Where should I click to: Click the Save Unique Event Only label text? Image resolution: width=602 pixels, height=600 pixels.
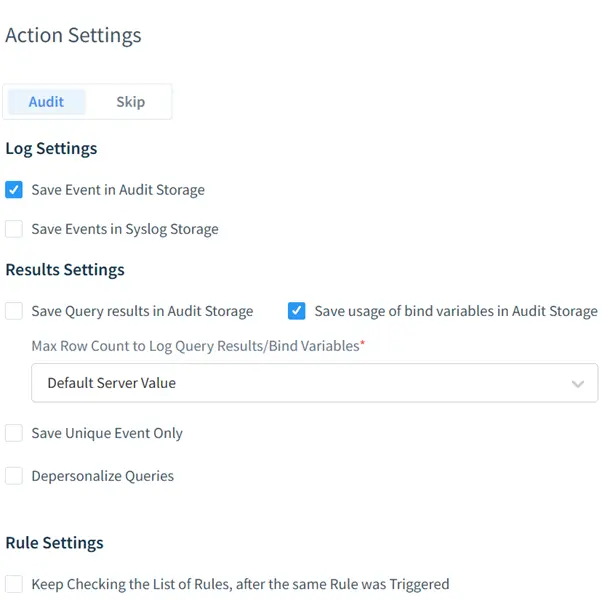pos(107,433)
